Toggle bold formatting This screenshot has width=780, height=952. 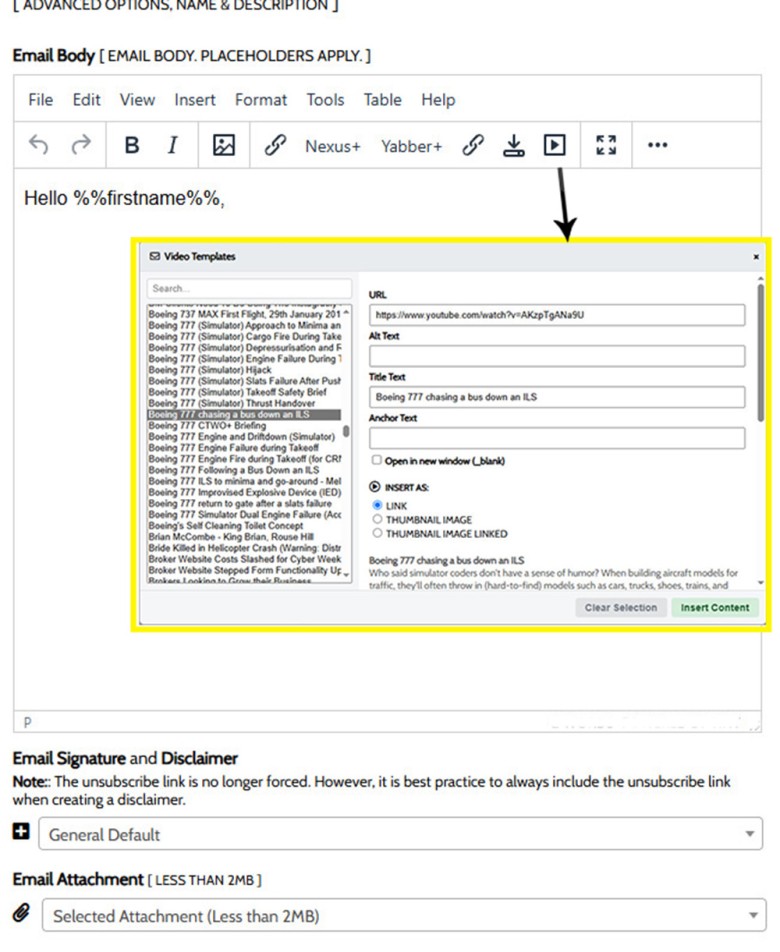(132, 145)
